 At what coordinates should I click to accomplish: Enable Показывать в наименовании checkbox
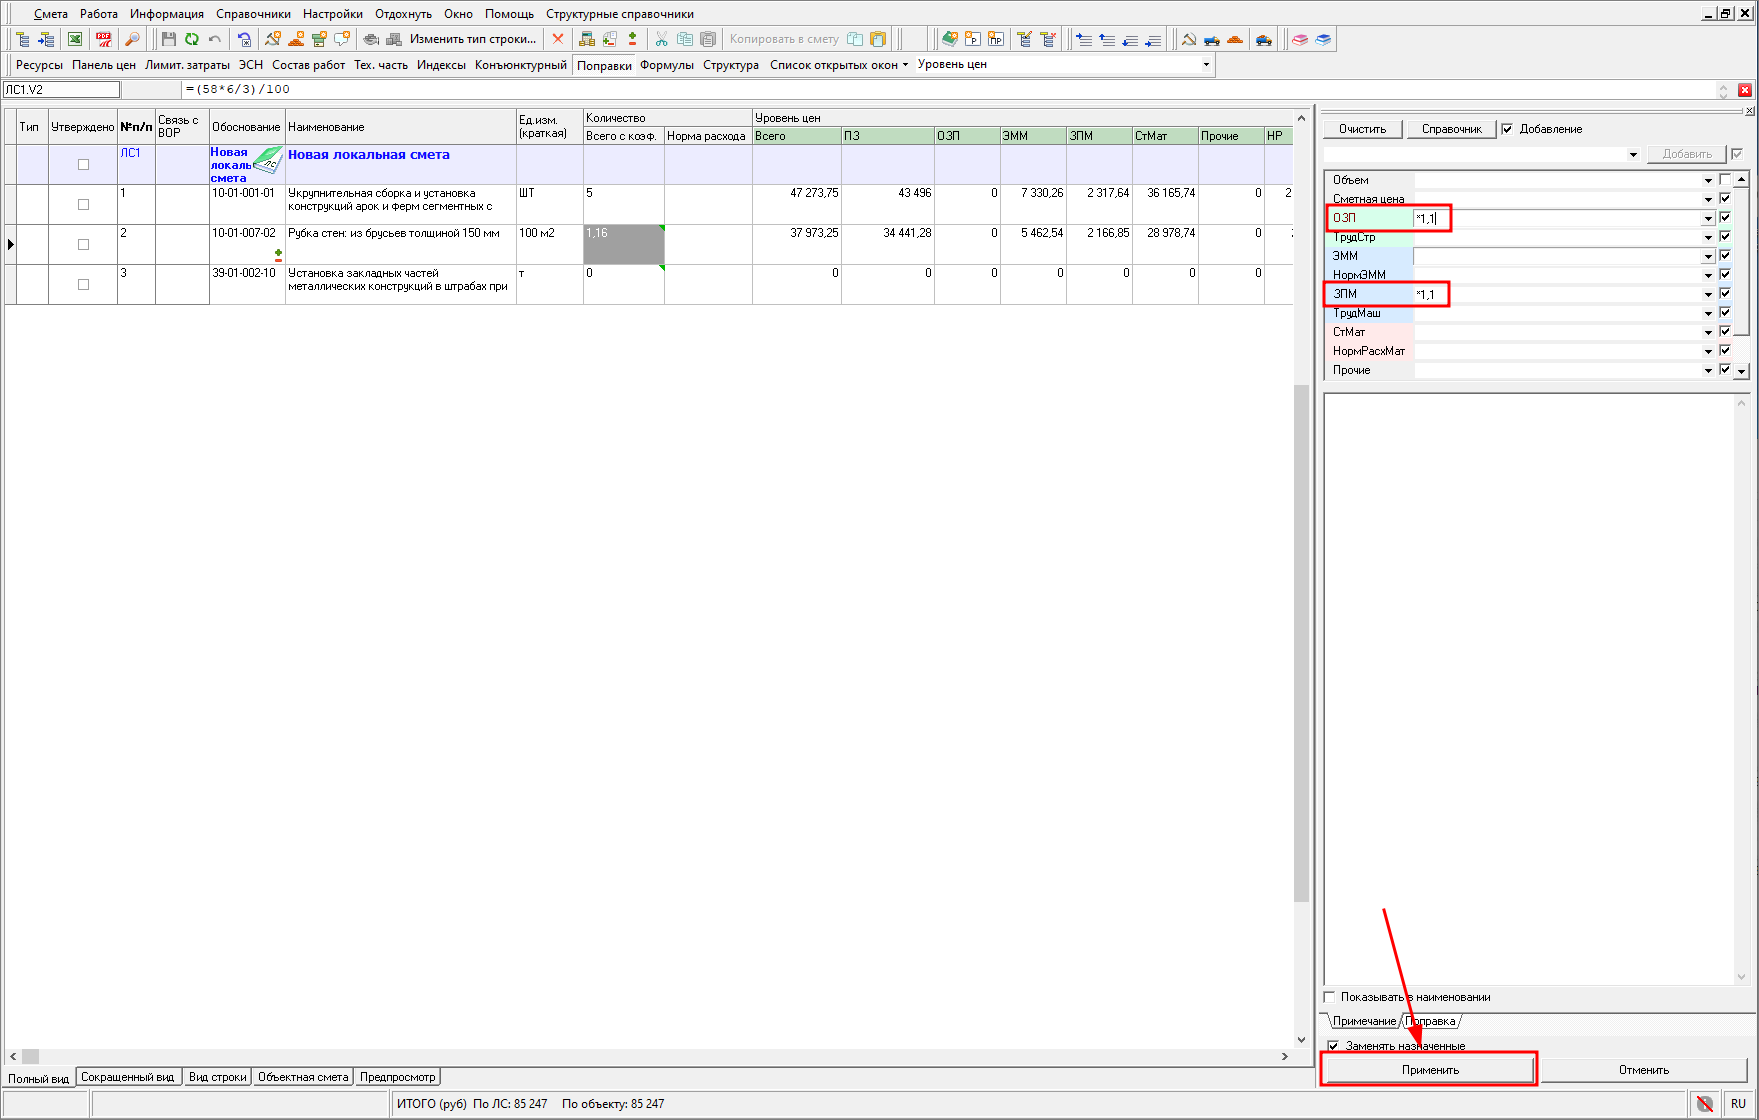(1330, 997)
